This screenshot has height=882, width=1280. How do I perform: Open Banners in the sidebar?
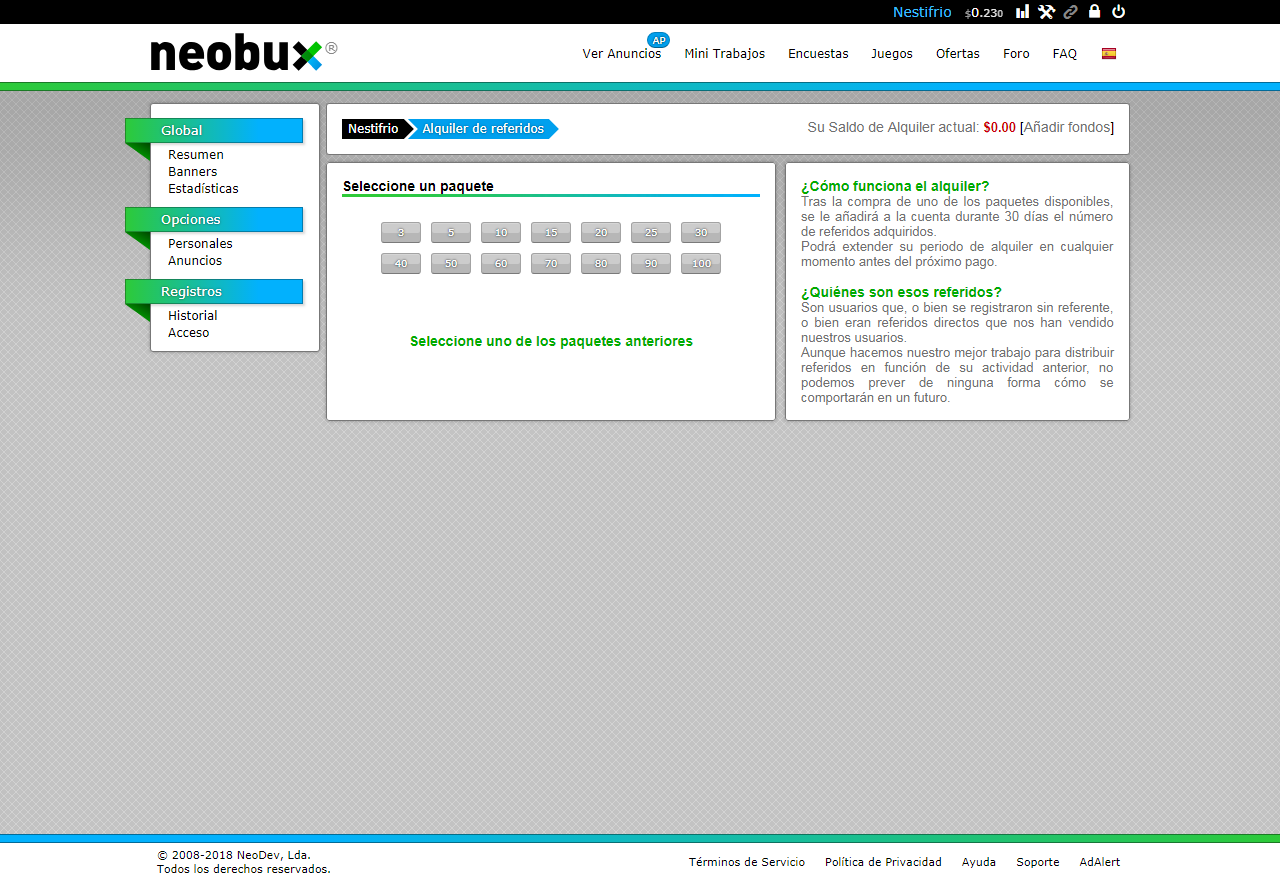[x=193, y=172]
